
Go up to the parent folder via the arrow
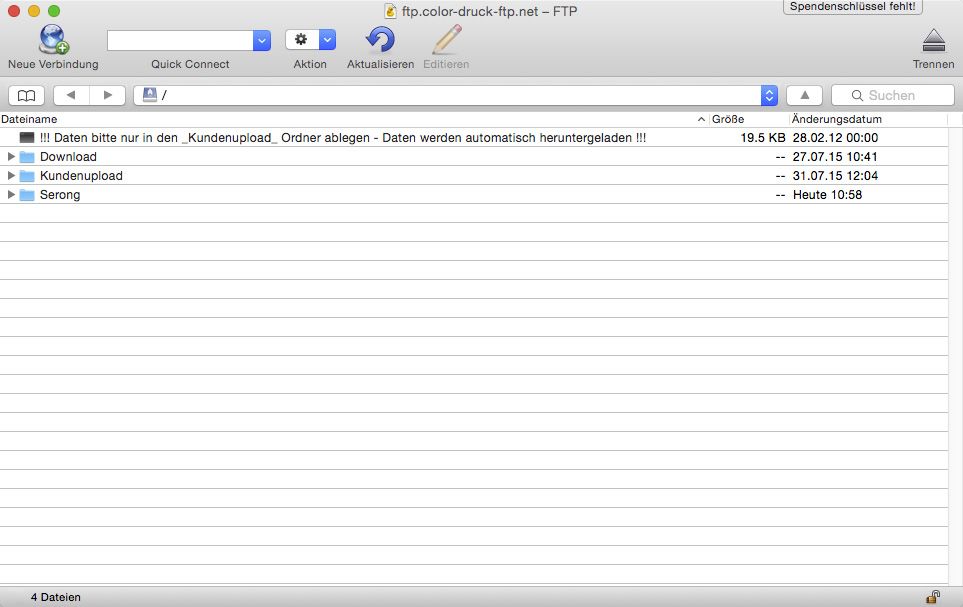(x=805, y=95)
